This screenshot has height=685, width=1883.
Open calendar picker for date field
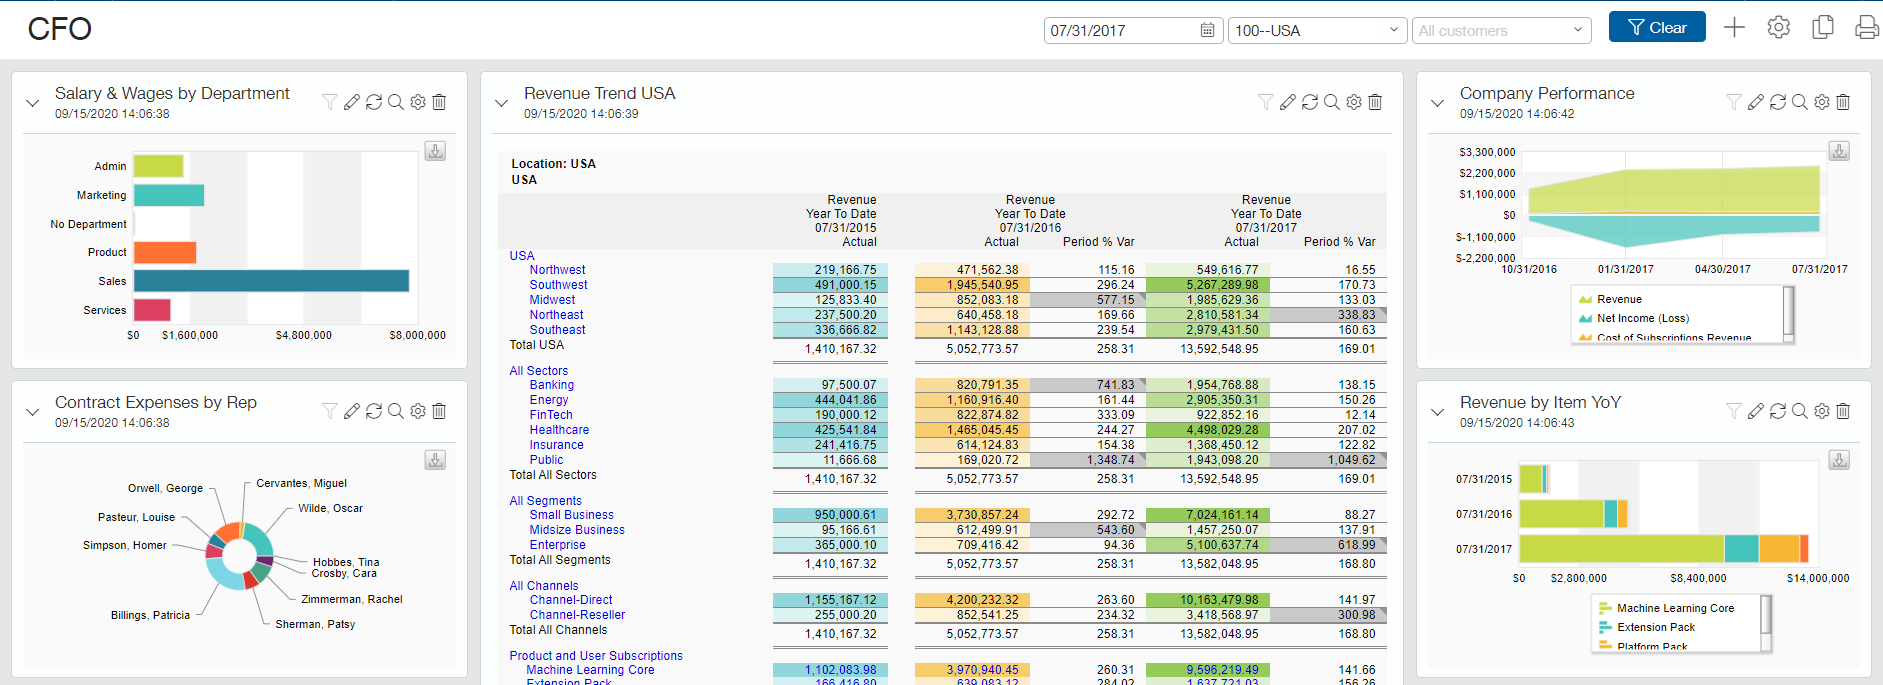click(1207, 31)
